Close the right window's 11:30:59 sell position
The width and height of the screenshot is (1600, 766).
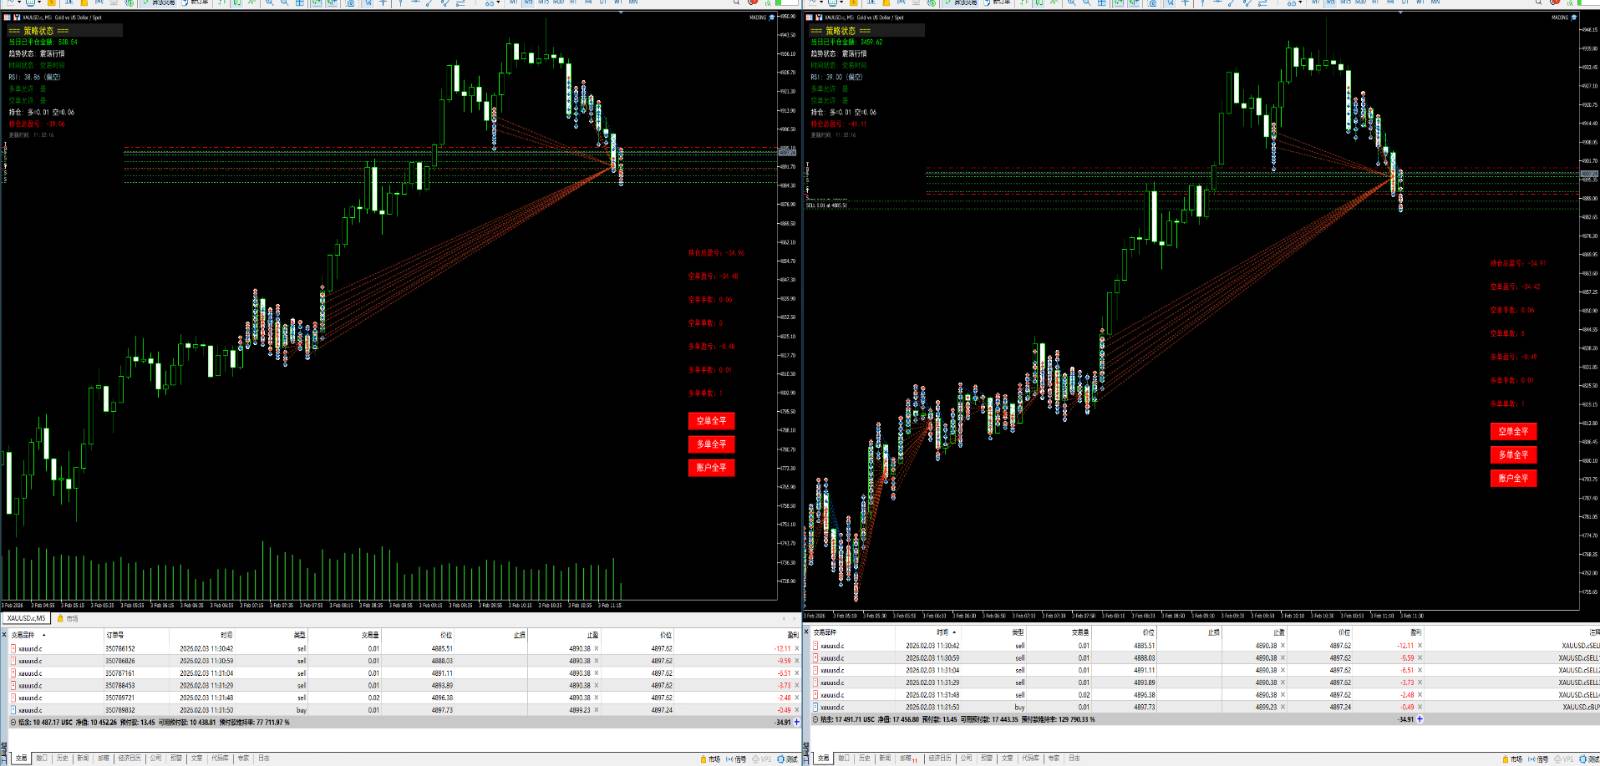[x=1419, y=657]
